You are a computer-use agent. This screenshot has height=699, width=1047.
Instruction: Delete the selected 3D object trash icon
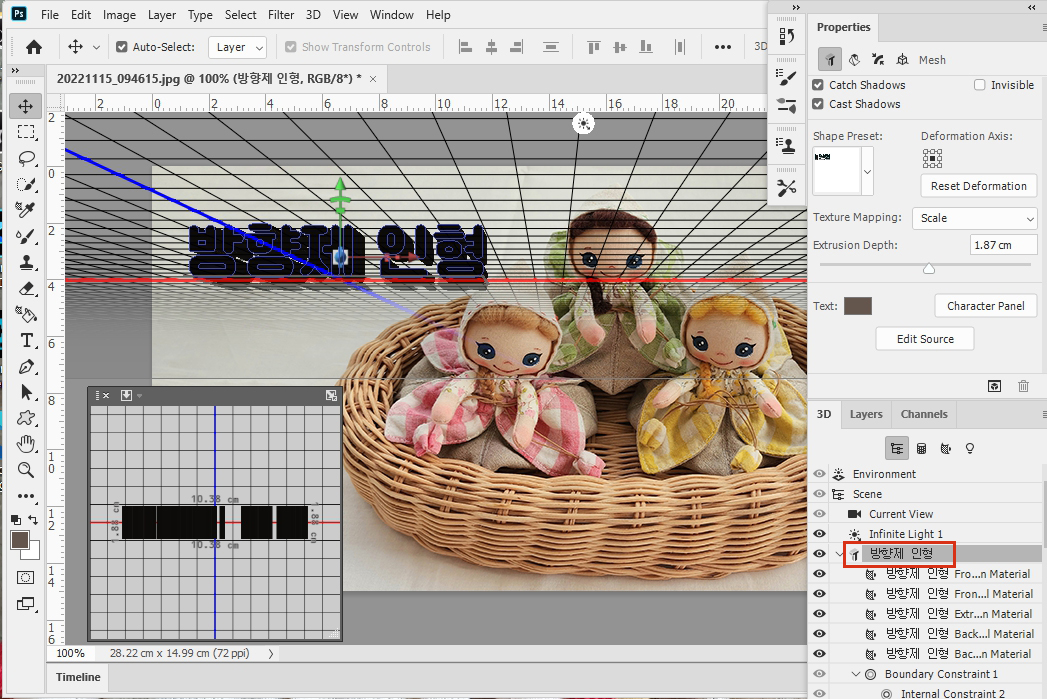[x=1023, y=386]
